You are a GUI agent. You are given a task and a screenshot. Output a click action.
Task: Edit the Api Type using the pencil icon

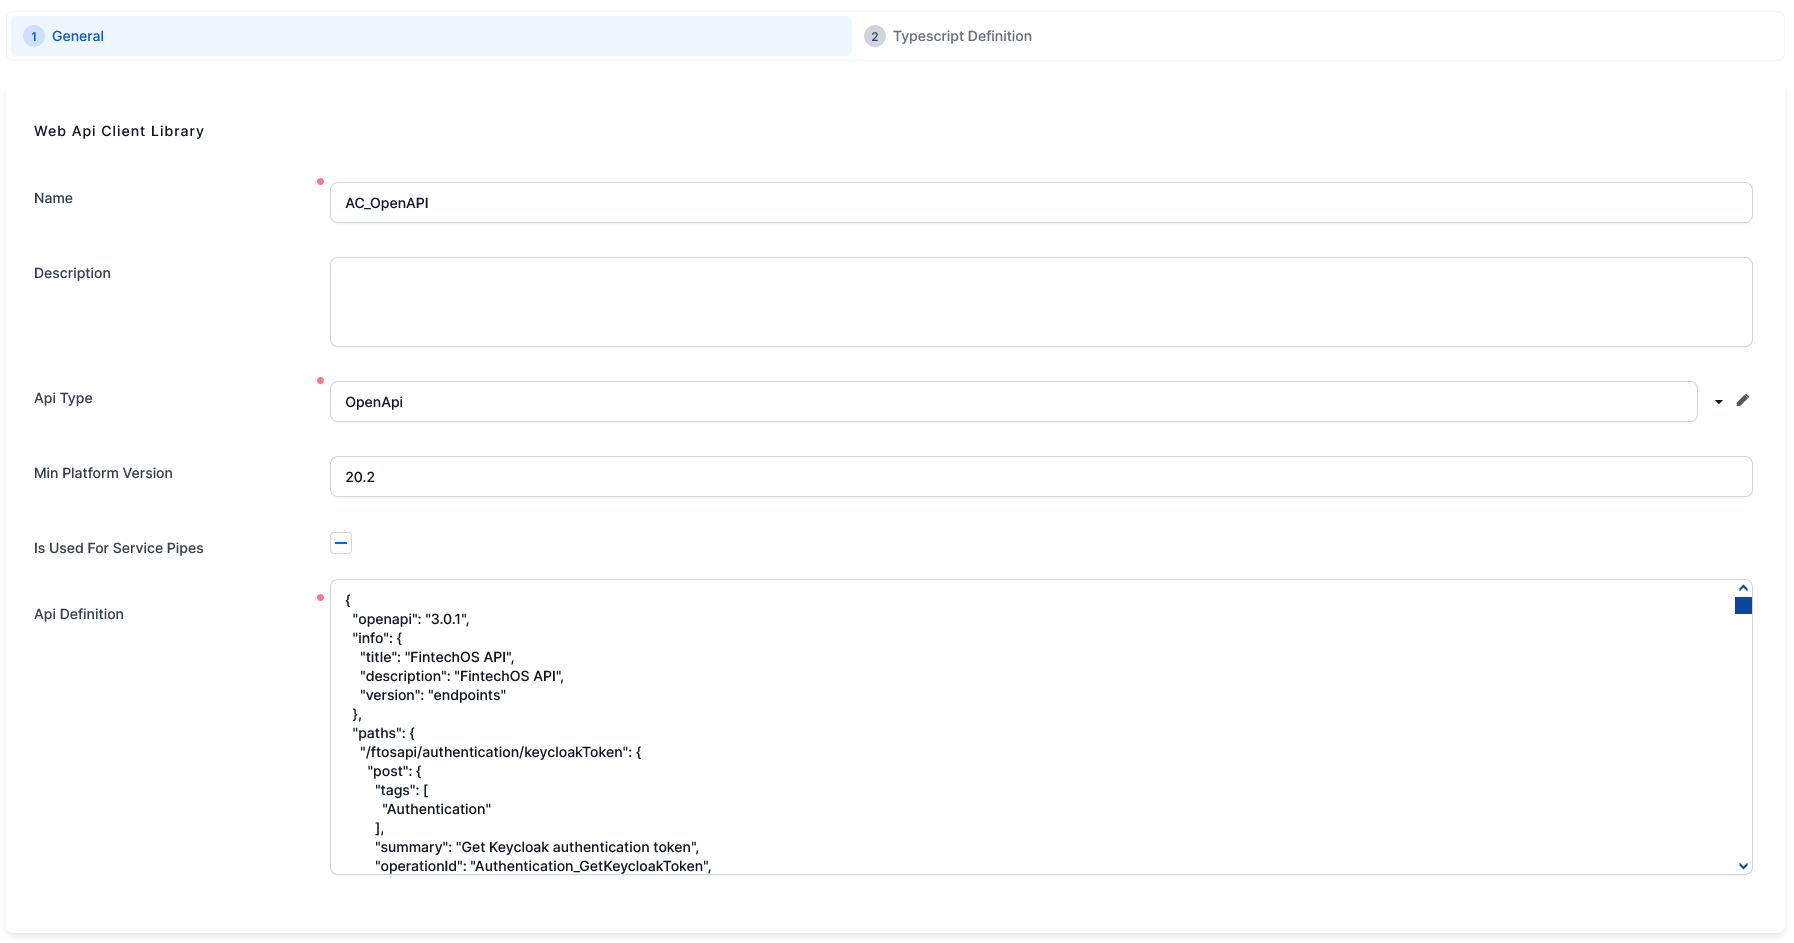coord(1743,400)
